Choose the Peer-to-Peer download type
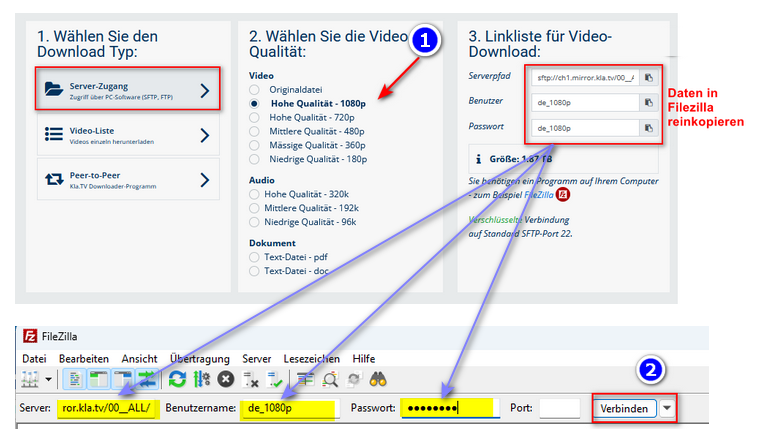This screenshot has height=429, width=763. [128, 179]
